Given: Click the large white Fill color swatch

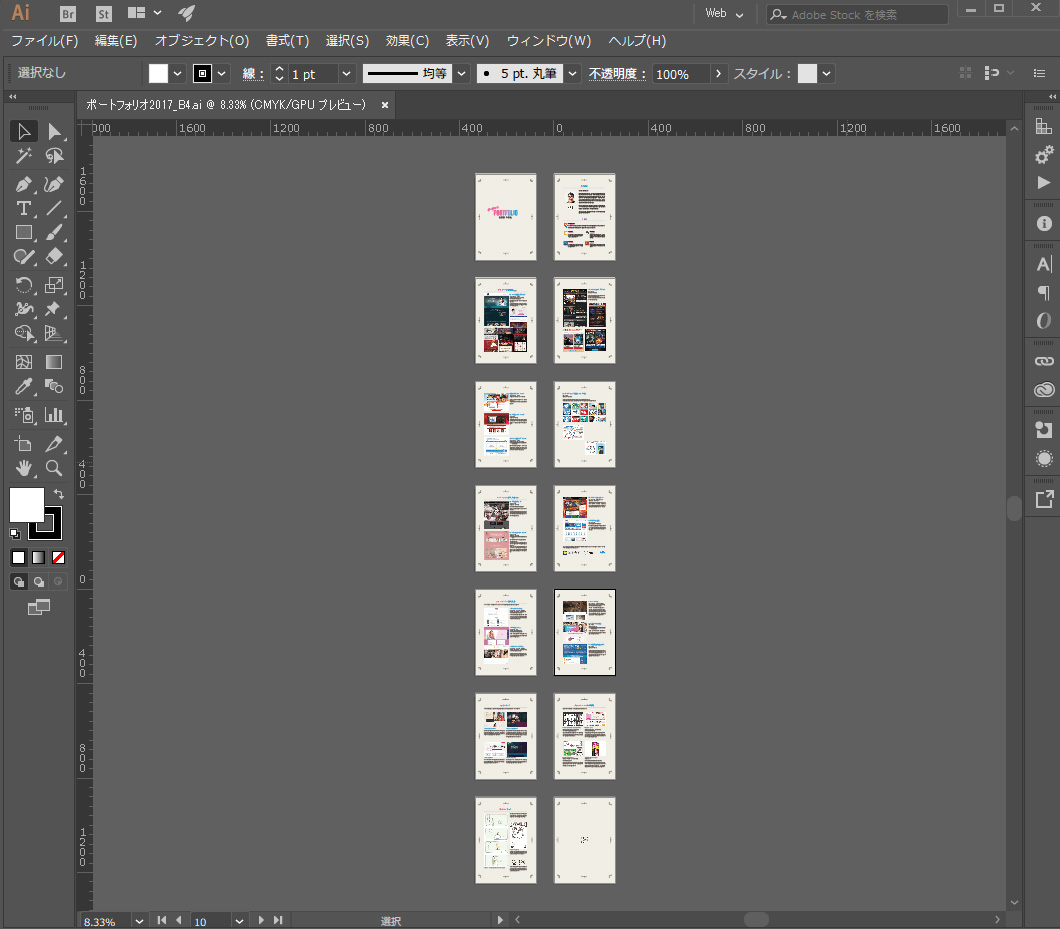Looking at the screenshot, I should [x=27, y=505].
